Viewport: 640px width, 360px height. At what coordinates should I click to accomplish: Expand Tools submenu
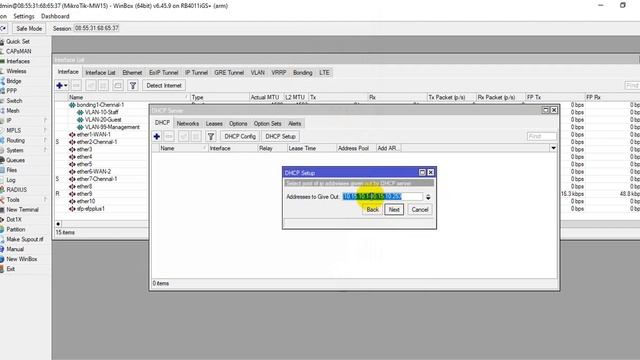(13, 200)
